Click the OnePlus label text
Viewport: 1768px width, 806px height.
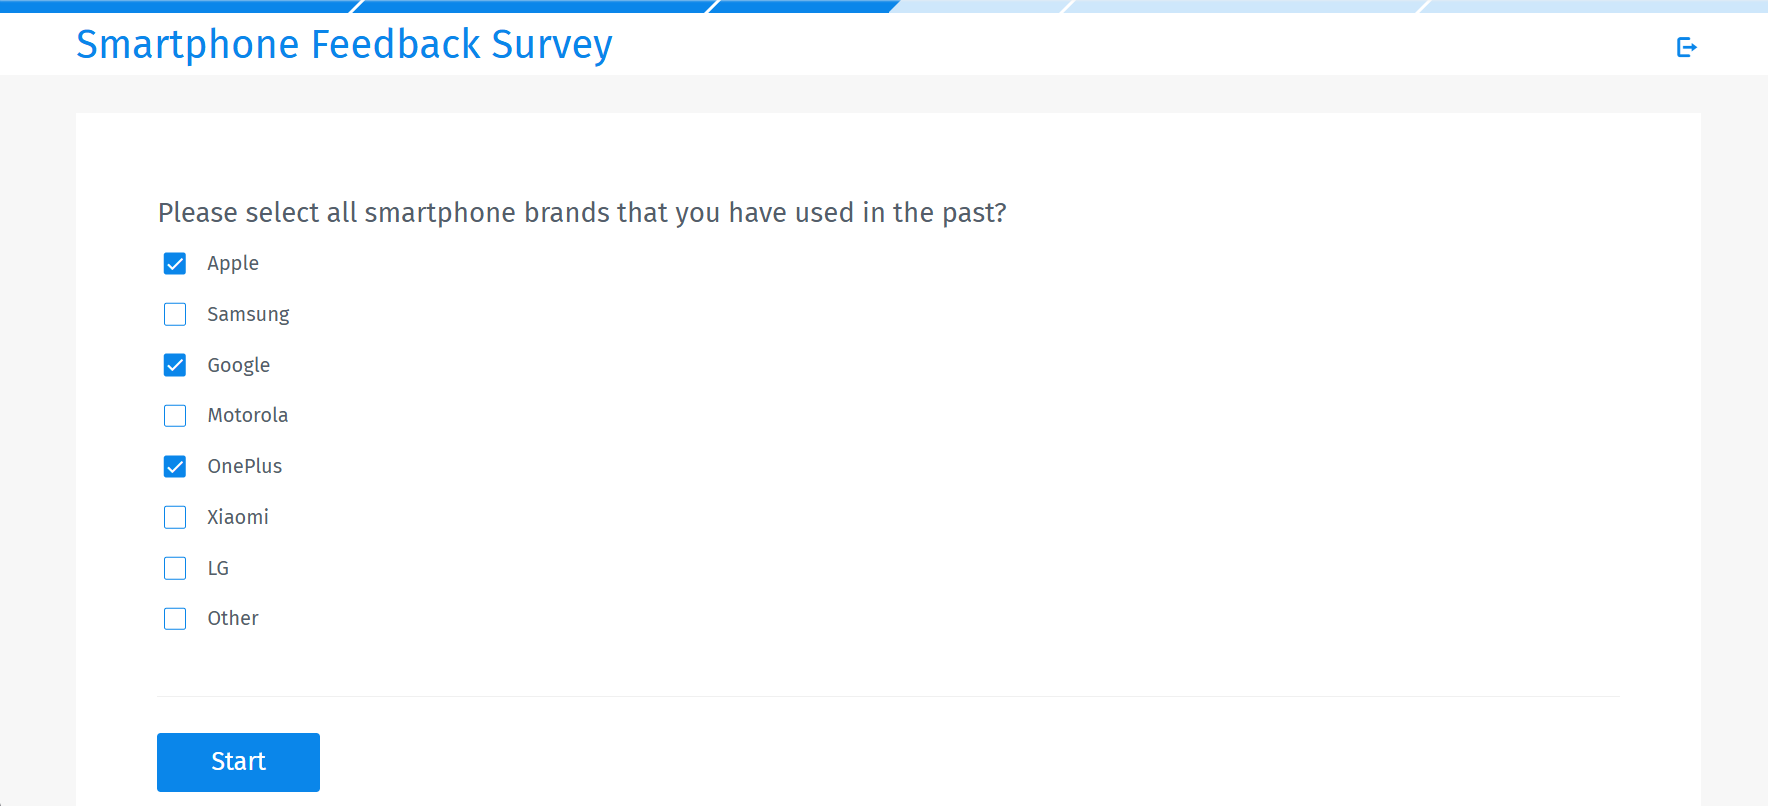(x=244, y=466)
